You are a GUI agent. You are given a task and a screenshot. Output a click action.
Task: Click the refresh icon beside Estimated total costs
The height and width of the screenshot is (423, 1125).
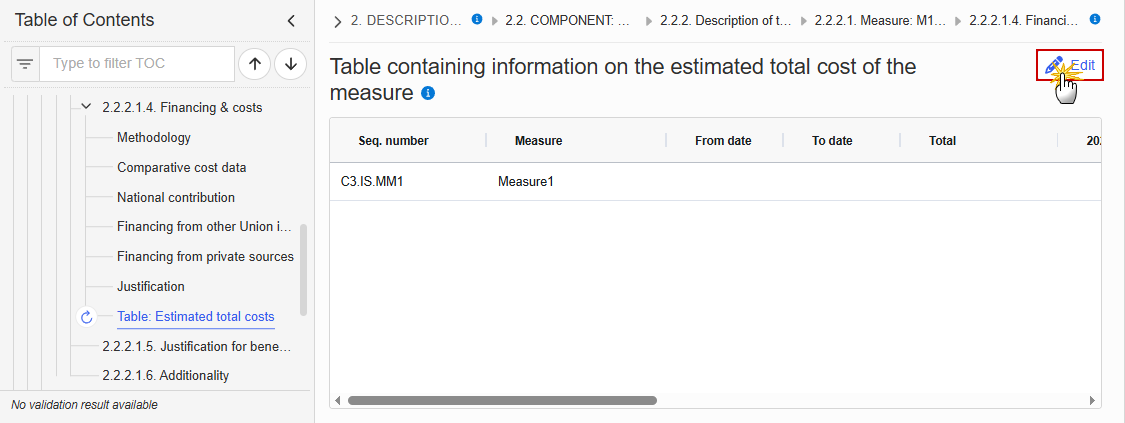(x=86, y=317)
